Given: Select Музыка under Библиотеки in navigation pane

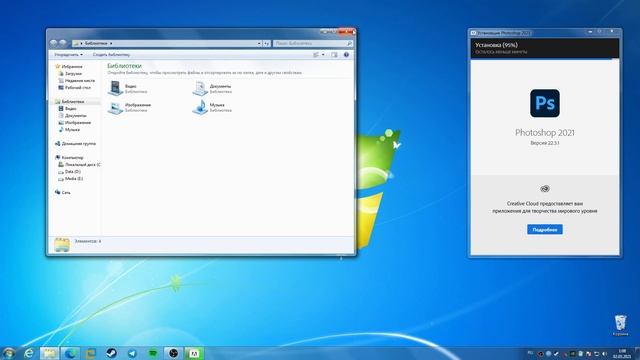Looking at the screenshot, I should (x=69, y=129).
